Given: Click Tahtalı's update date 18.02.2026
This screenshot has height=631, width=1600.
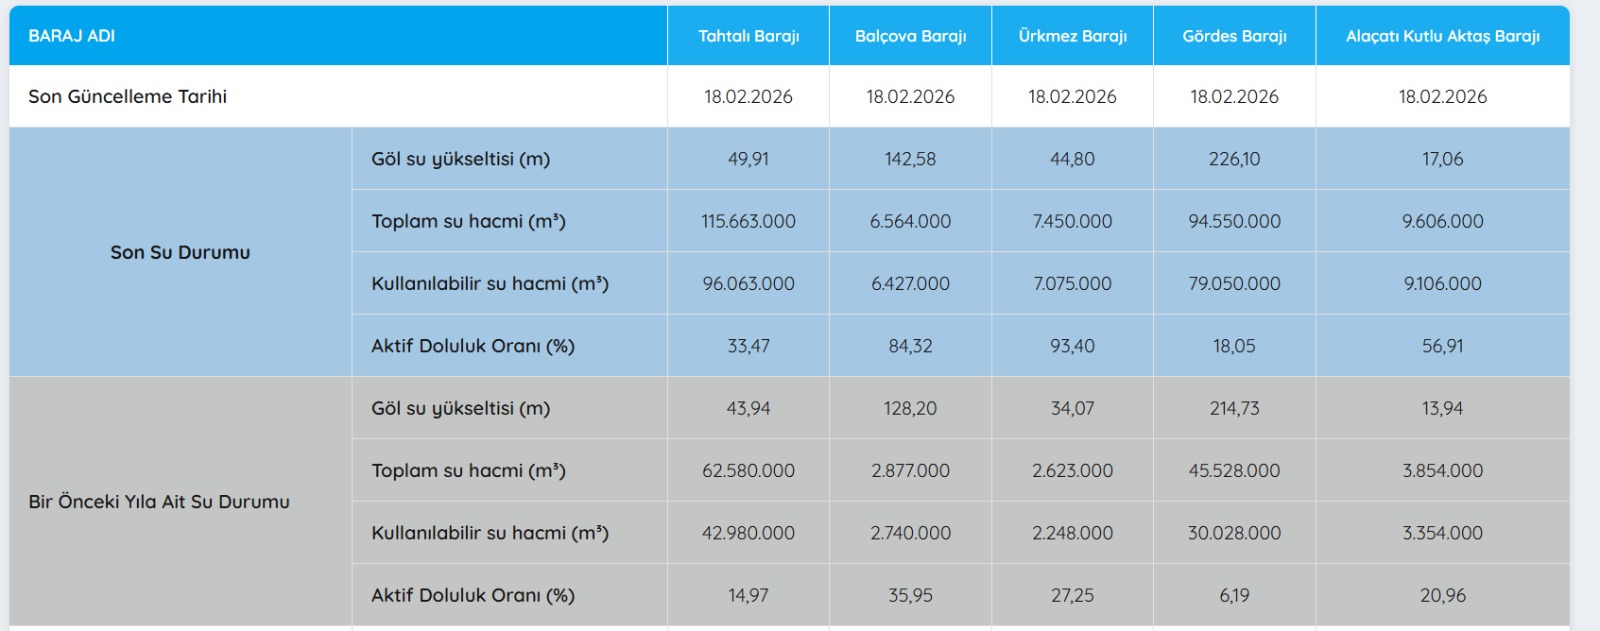Looking at the screenshot, I should [748, 97].
